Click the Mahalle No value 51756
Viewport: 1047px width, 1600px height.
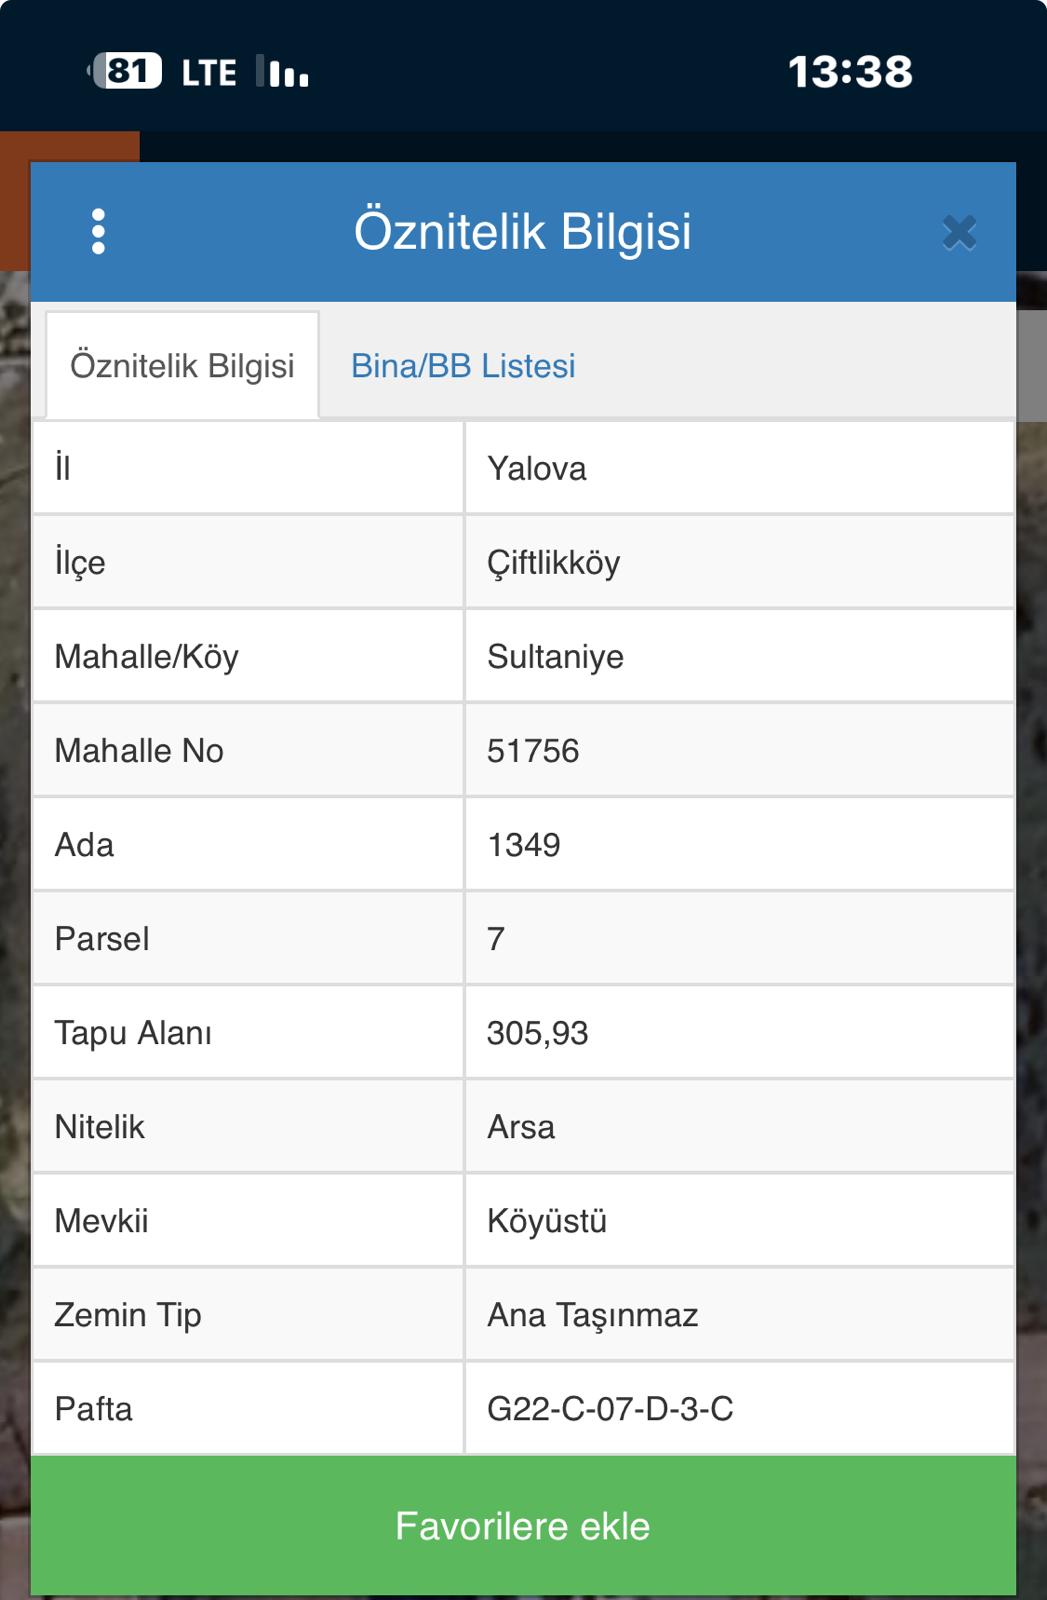pyautogui.click(x=533, y=751)
